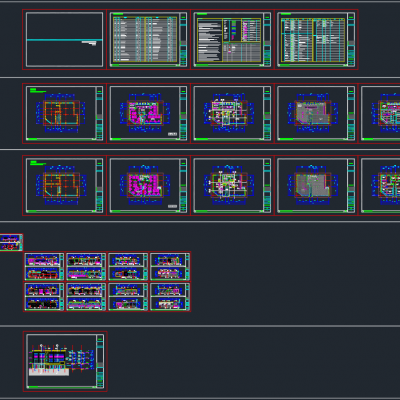Select the cropped plan sheet ending third row
The image size is (400, 400).
tap(380, 185)
